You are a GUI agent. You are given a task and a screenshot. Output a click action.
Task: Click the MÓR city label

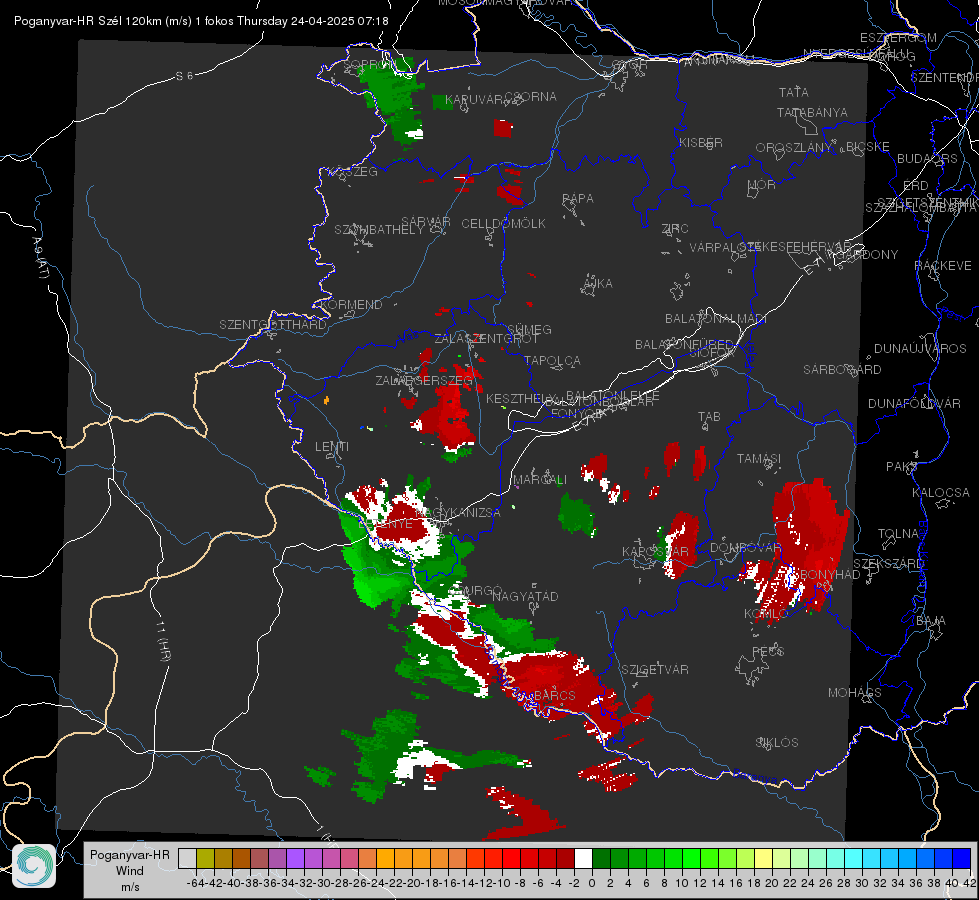[x=762, y=184]
